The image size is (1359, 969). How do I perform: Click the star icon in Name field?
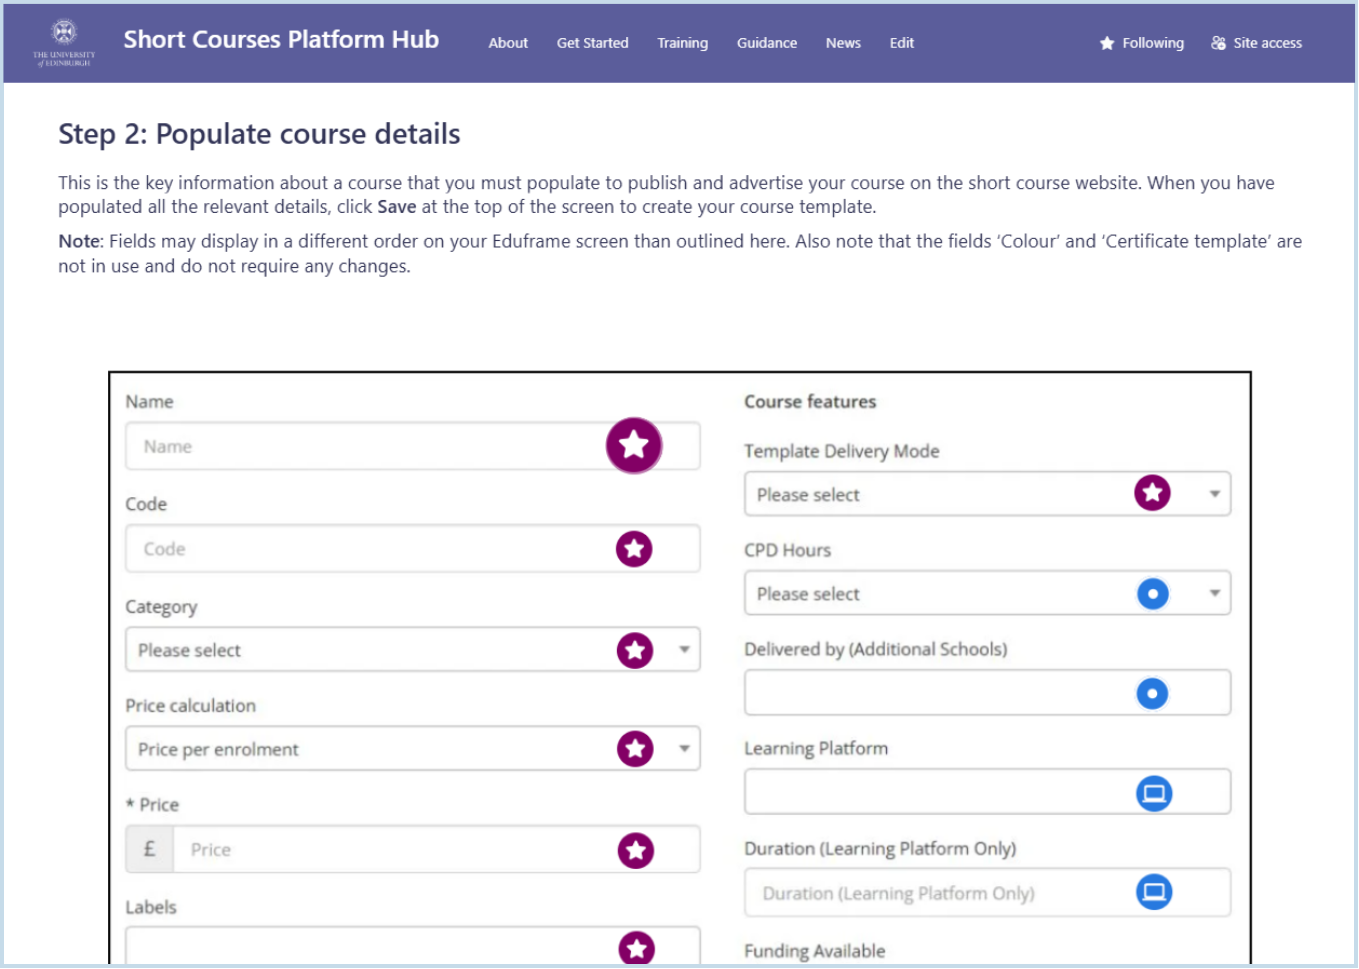[634, 446]
